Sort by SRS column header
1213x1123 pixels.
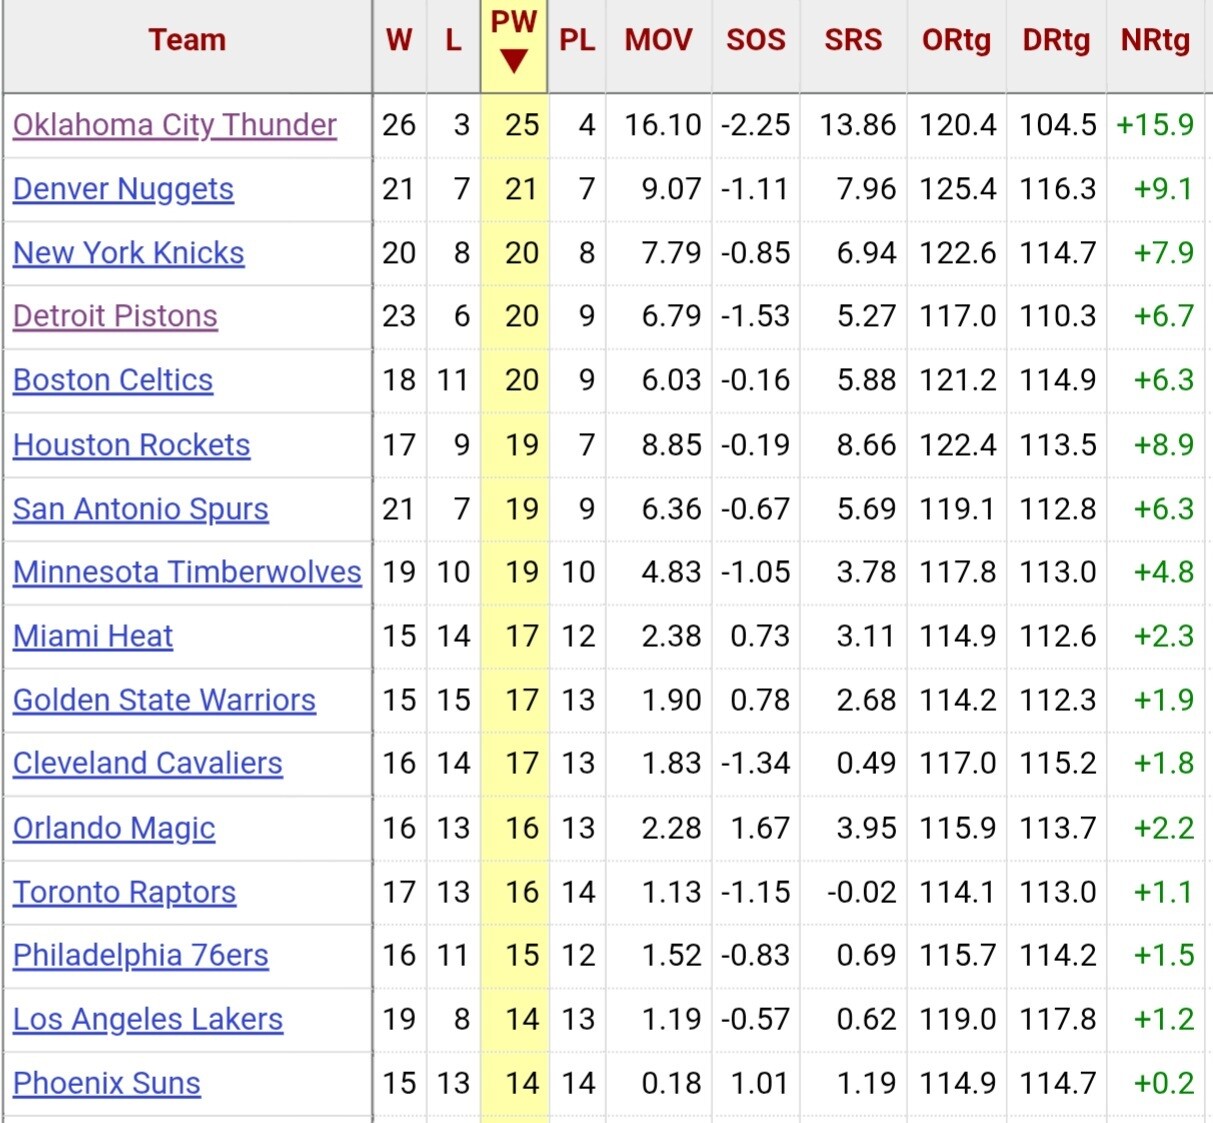pyautogui.click(x=853, y=40)
